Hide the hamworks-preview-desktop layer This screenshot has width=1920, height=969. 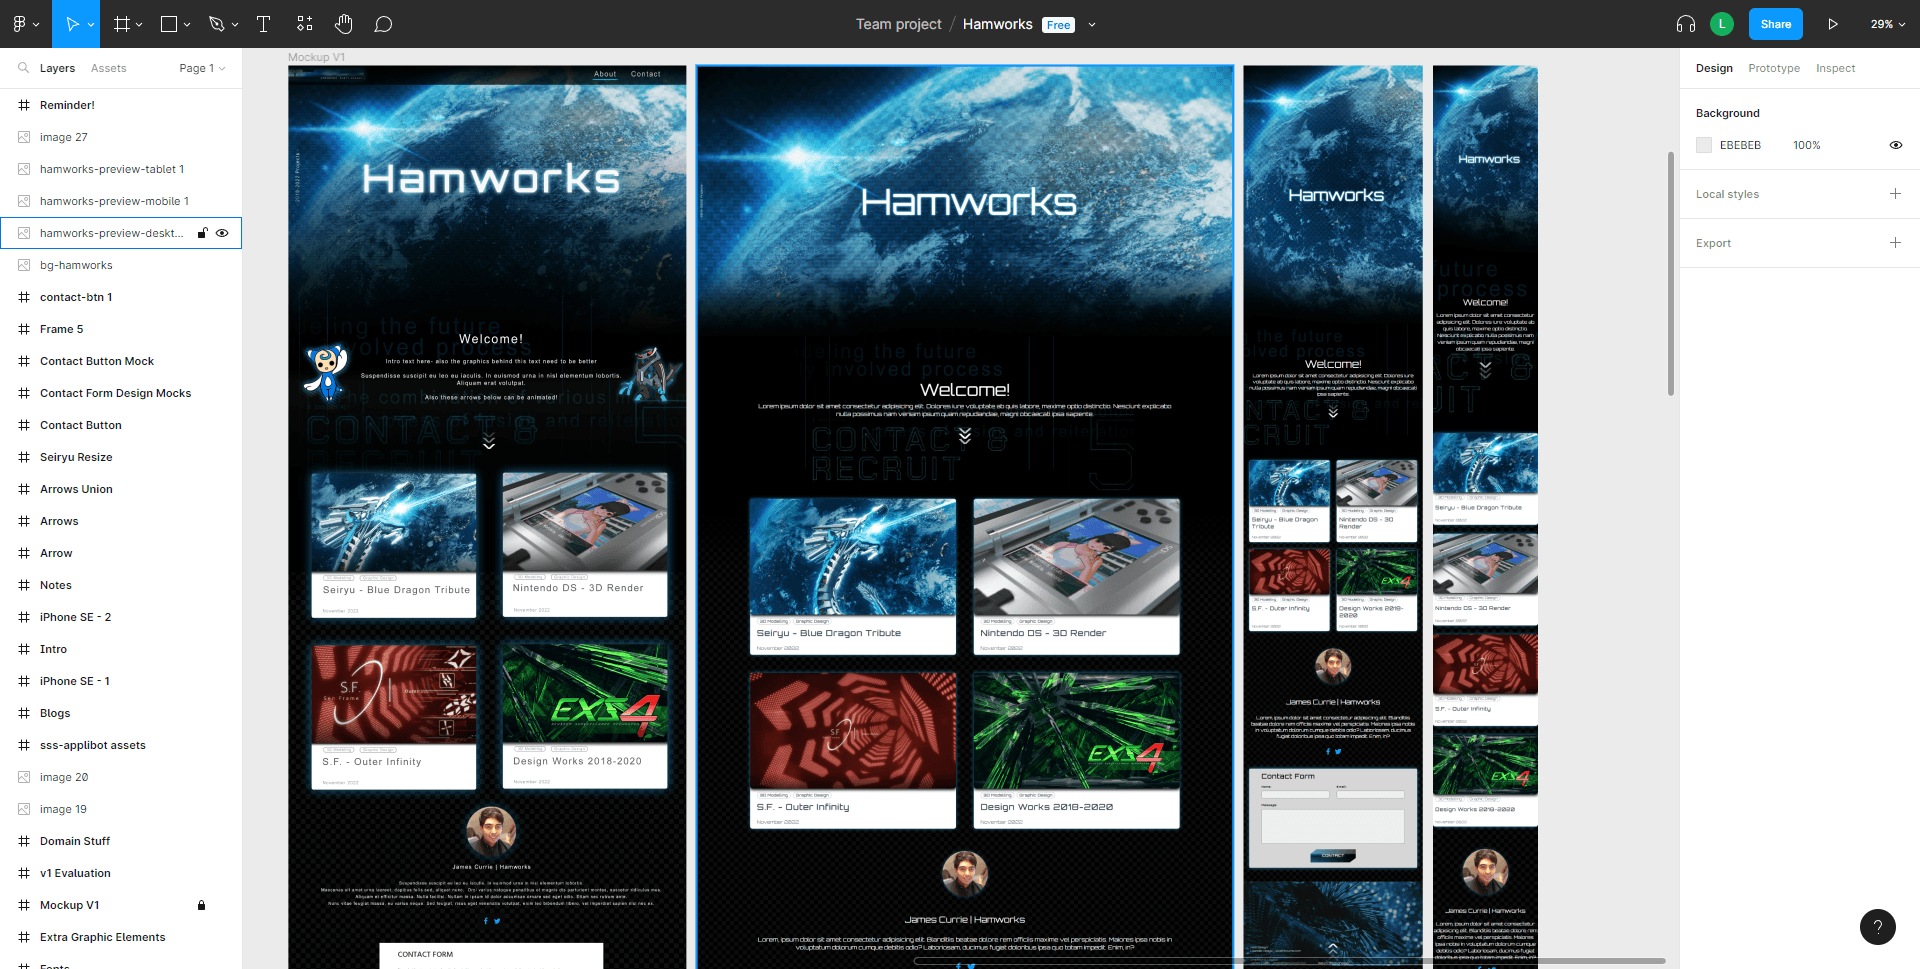pyautogui.click(x=222, y=233)
